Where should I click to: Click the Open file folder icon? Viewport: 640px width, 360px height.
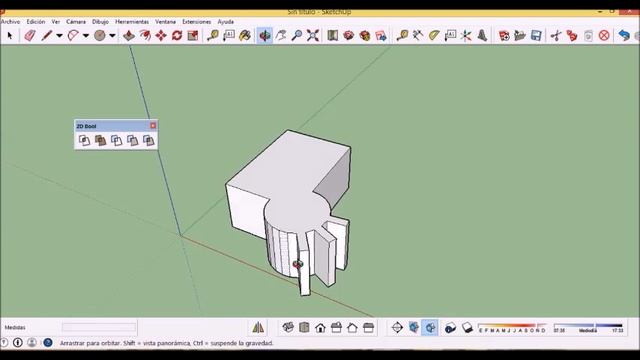click(520, 36)
